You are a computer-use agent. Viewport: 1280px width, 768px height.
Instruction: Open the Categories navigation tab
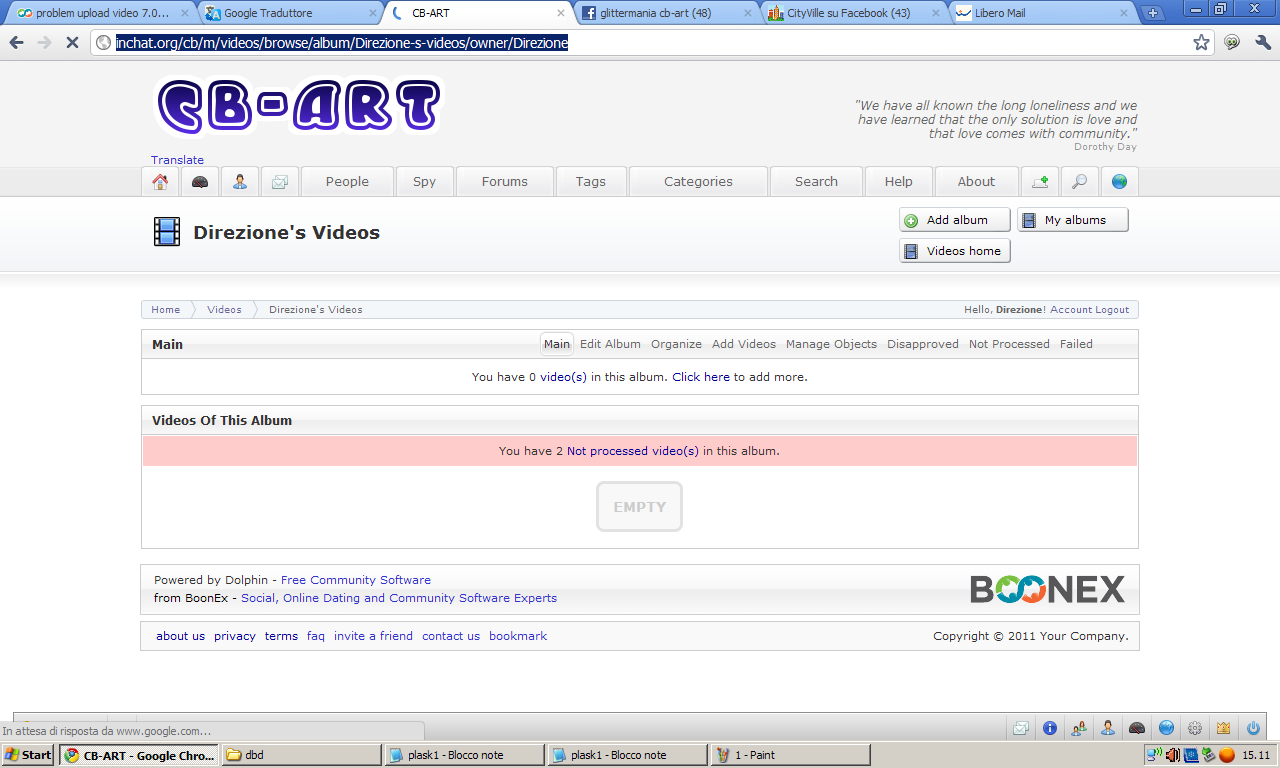point(699,182)
